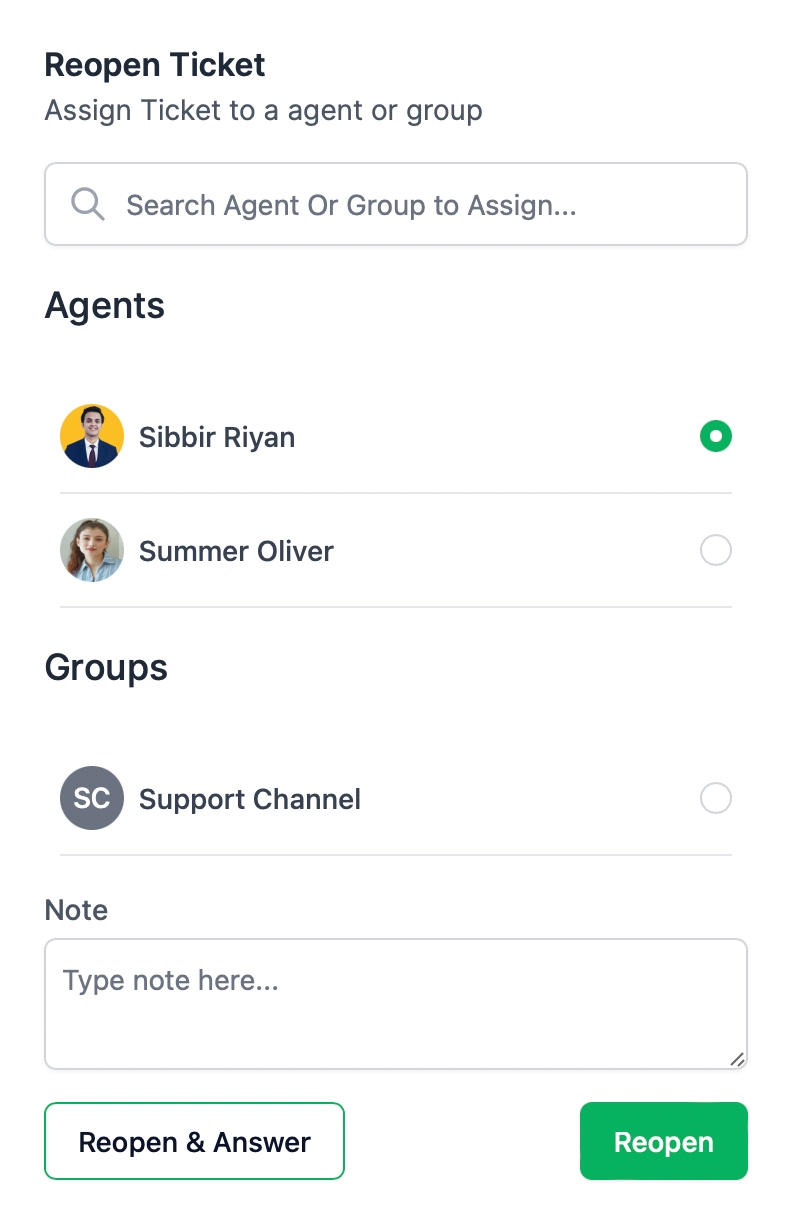Click the Groups section heading
Image resolution: width=792 pixels, height=1224 pixels.
tap(106, 667)
